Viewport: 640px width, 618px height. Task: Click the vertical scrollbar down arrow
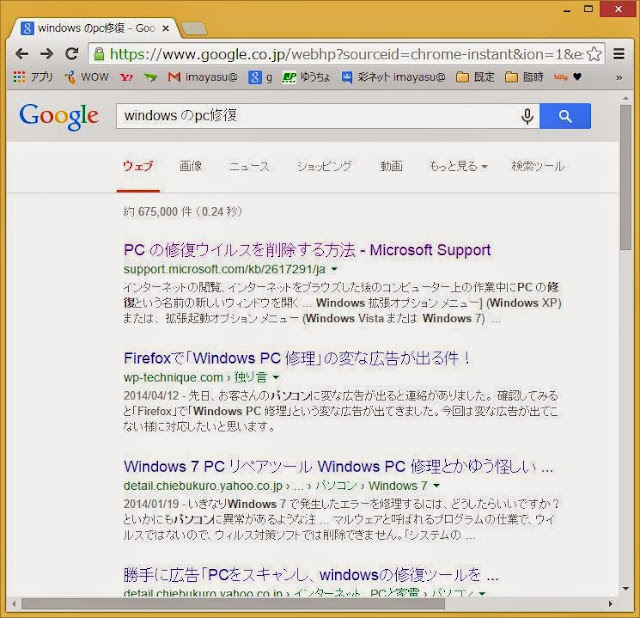coord(625,588)
